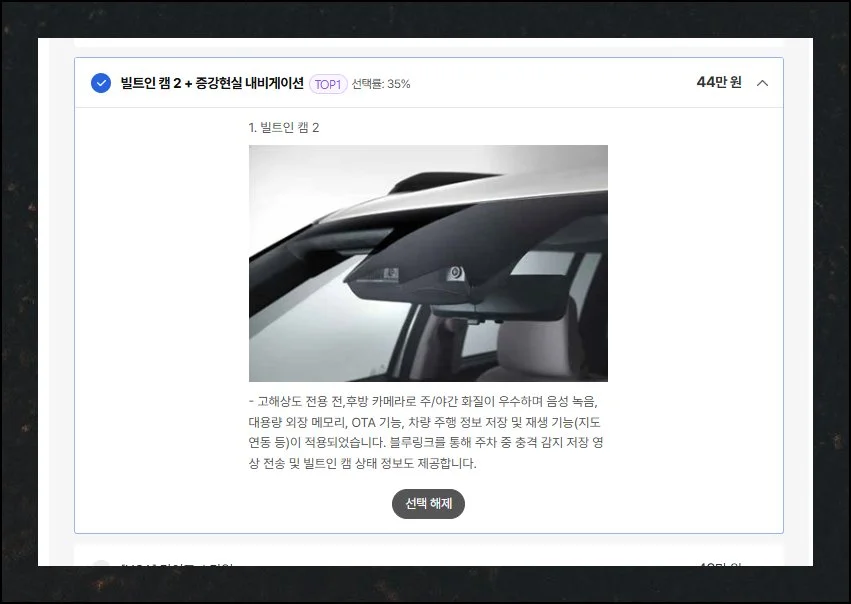Uncheck the blue 빌트인 캠 2 option checkmark
This screenshot has width=851, height=604.
(x=101, y=83)
